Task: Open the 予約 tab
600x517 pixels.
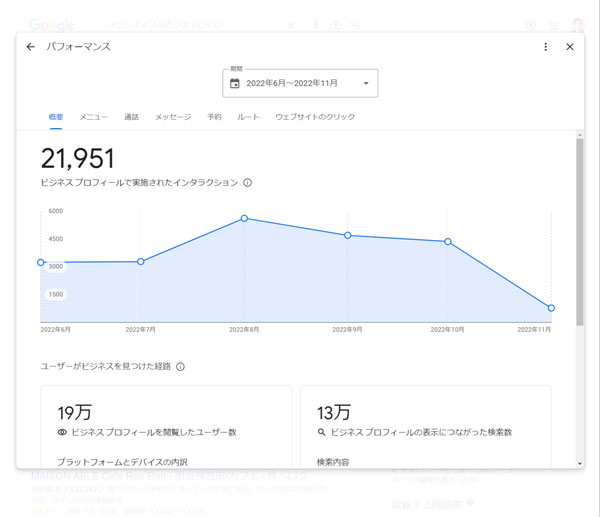Action: point(214,117)
